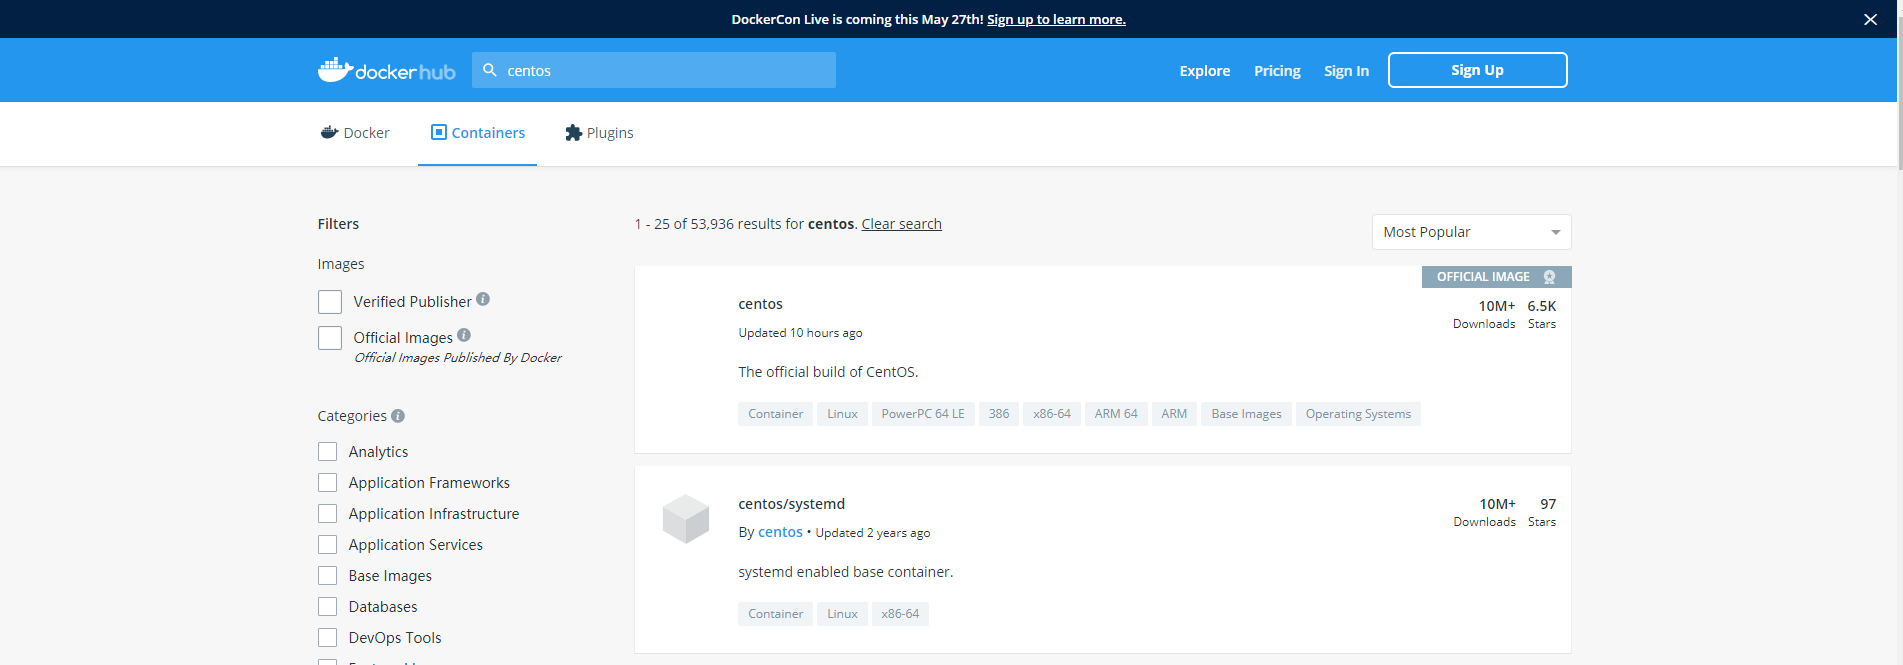Click Sign In in the header
1903x665 pixels.
tap(1346, 70)
